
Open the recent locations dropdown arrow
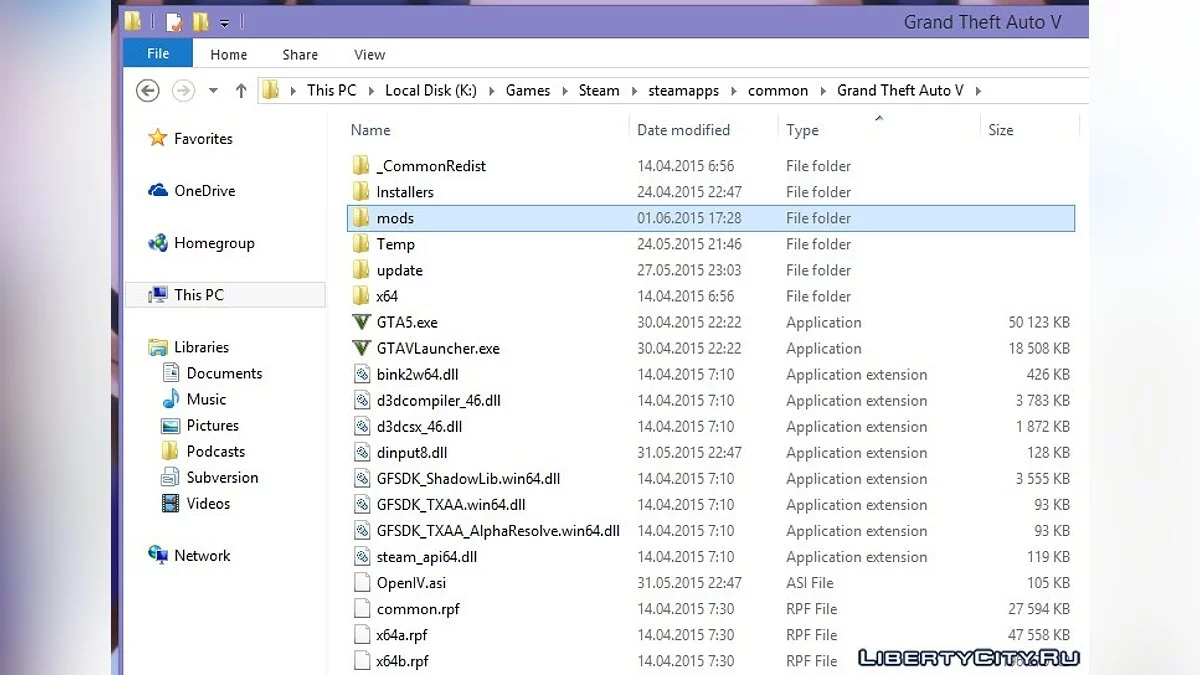click(213, 91)
